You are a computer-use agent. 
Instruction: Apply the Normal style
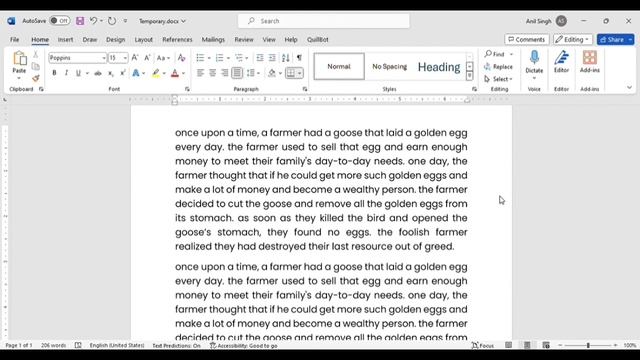tap(339, 66)
